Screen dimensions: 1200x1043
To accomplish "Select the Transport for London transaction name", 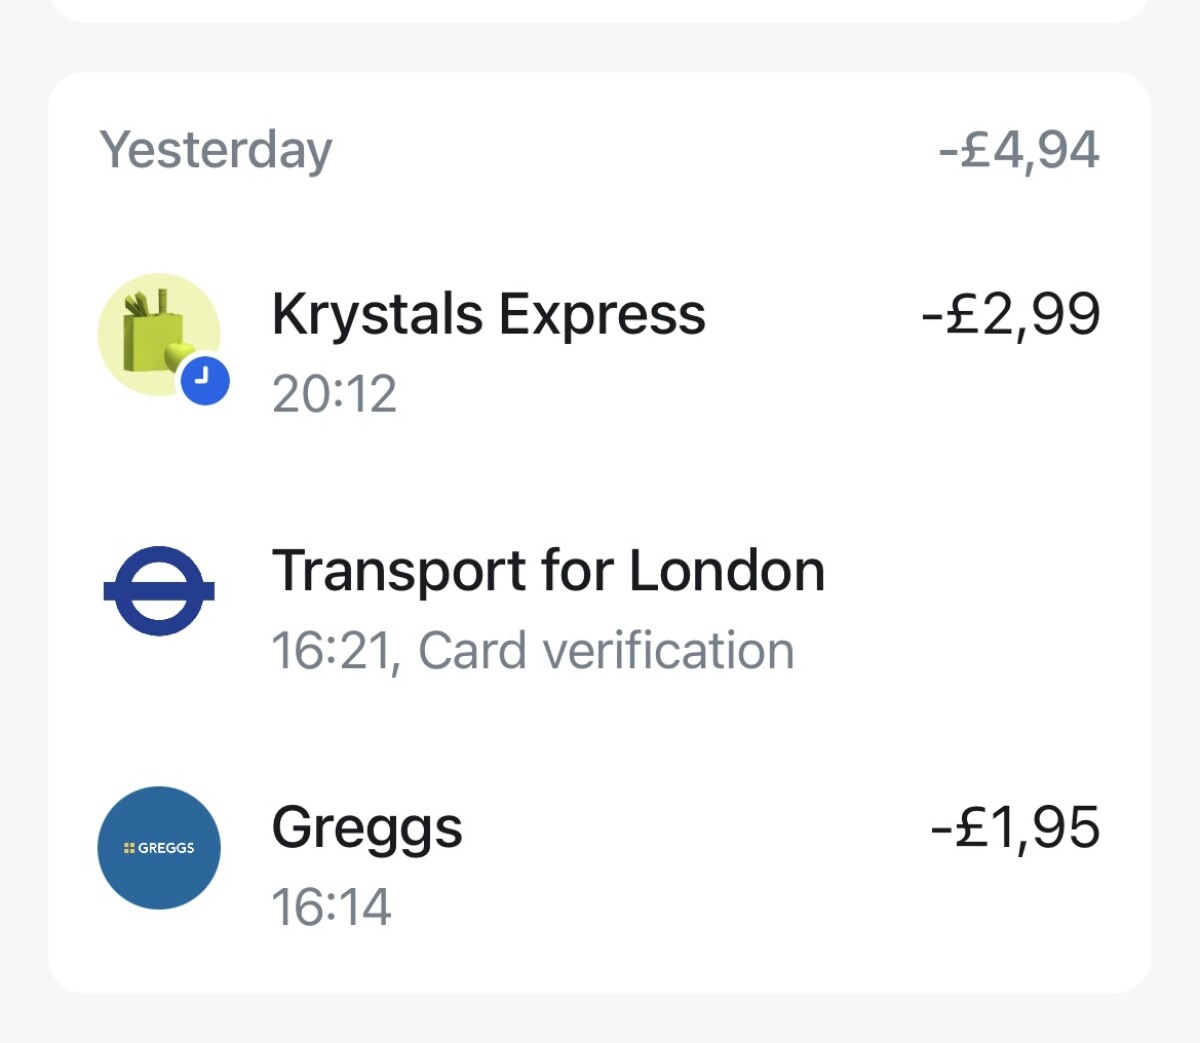I will [x=548, y=571].
